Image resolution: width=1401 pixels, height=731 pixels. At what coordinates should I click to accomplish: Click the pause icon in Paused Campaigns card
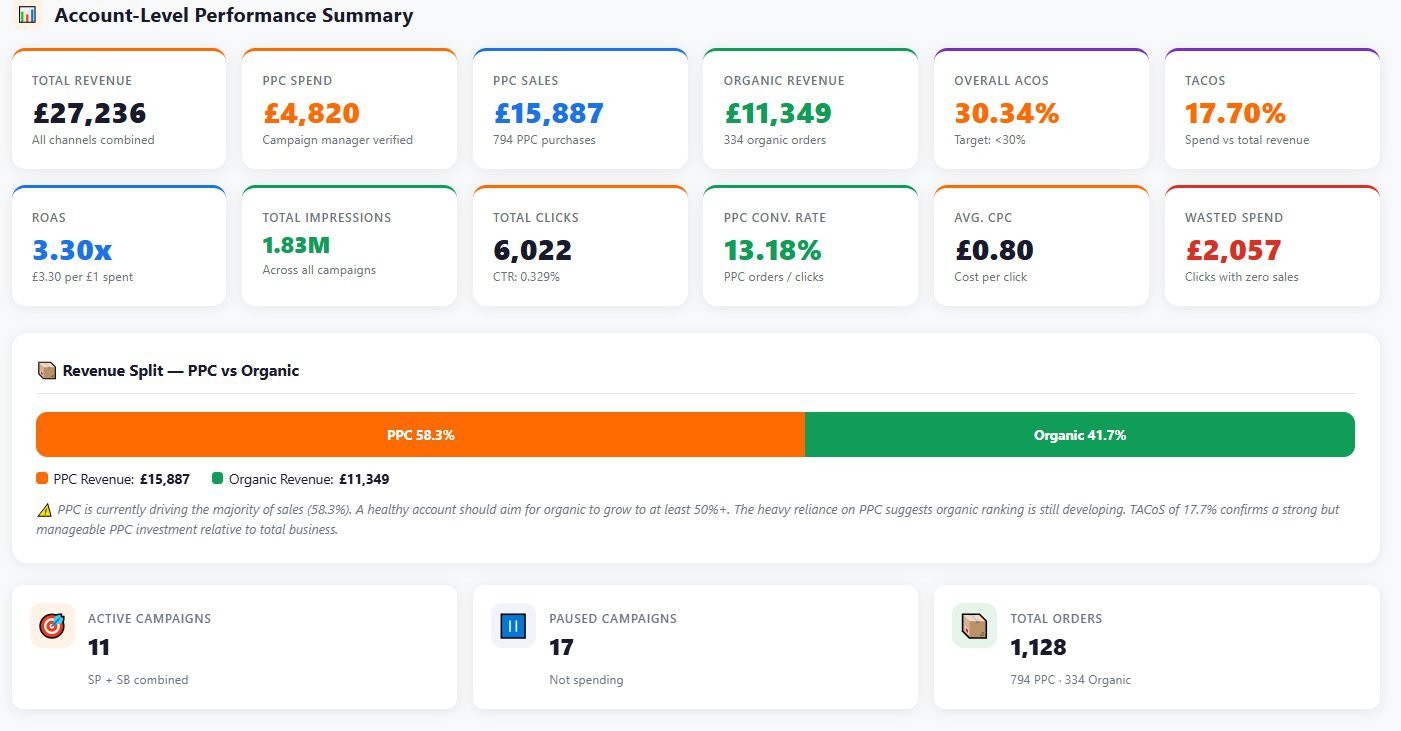pos(513,626)
